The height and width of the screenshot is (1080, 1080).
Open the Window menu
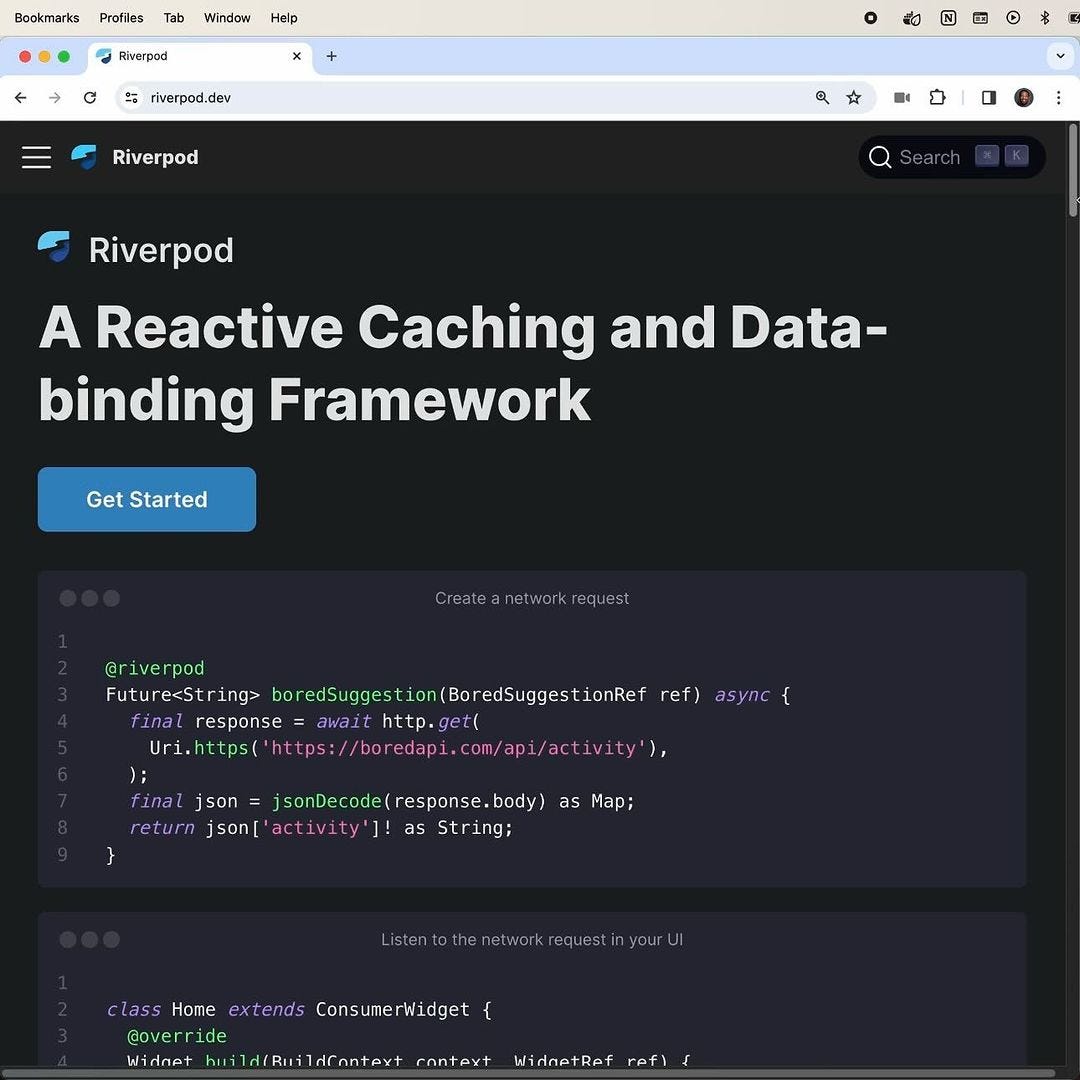[227, 18]
